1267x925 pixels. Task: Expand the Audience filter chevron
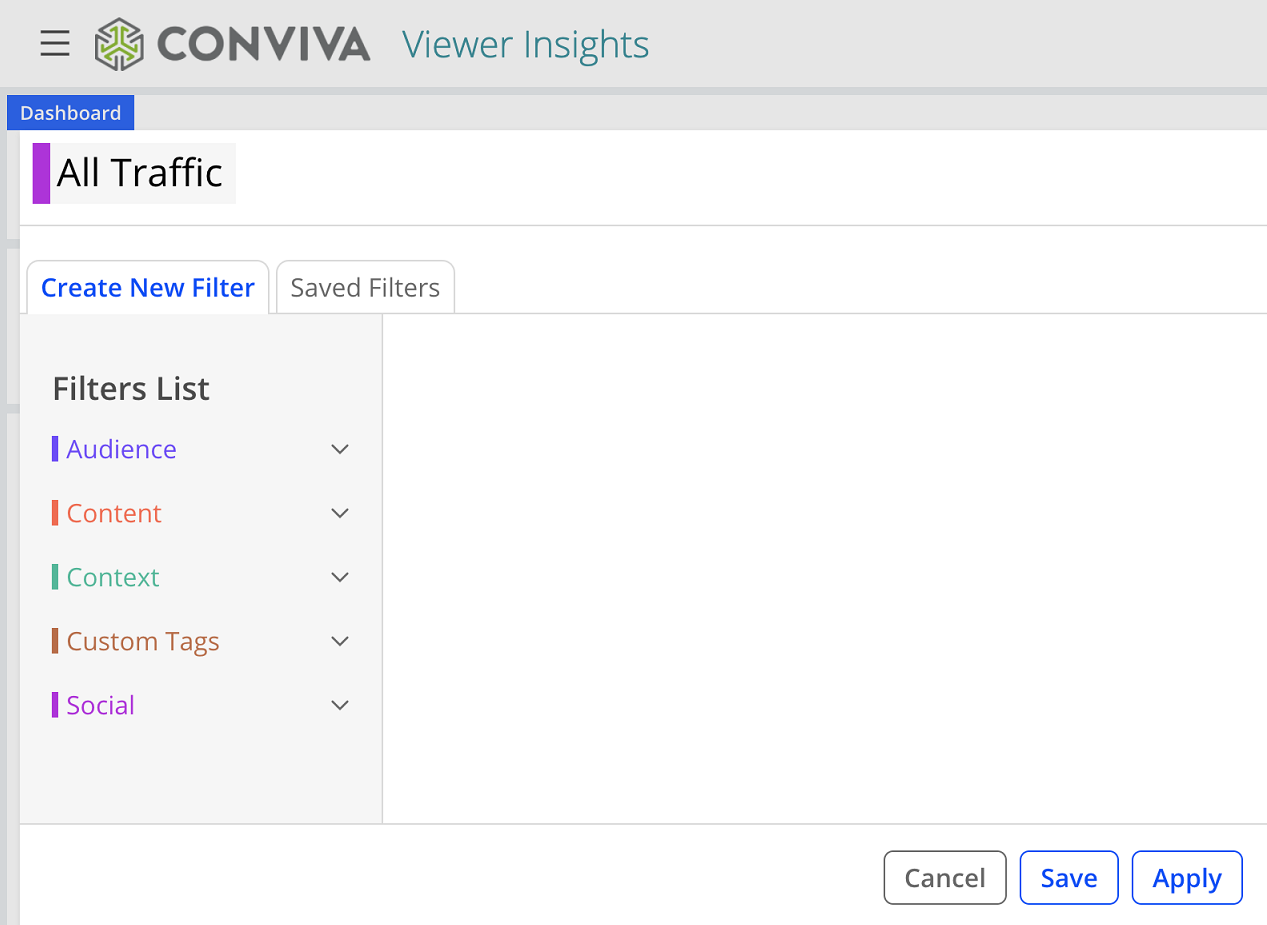pos(340,449)
